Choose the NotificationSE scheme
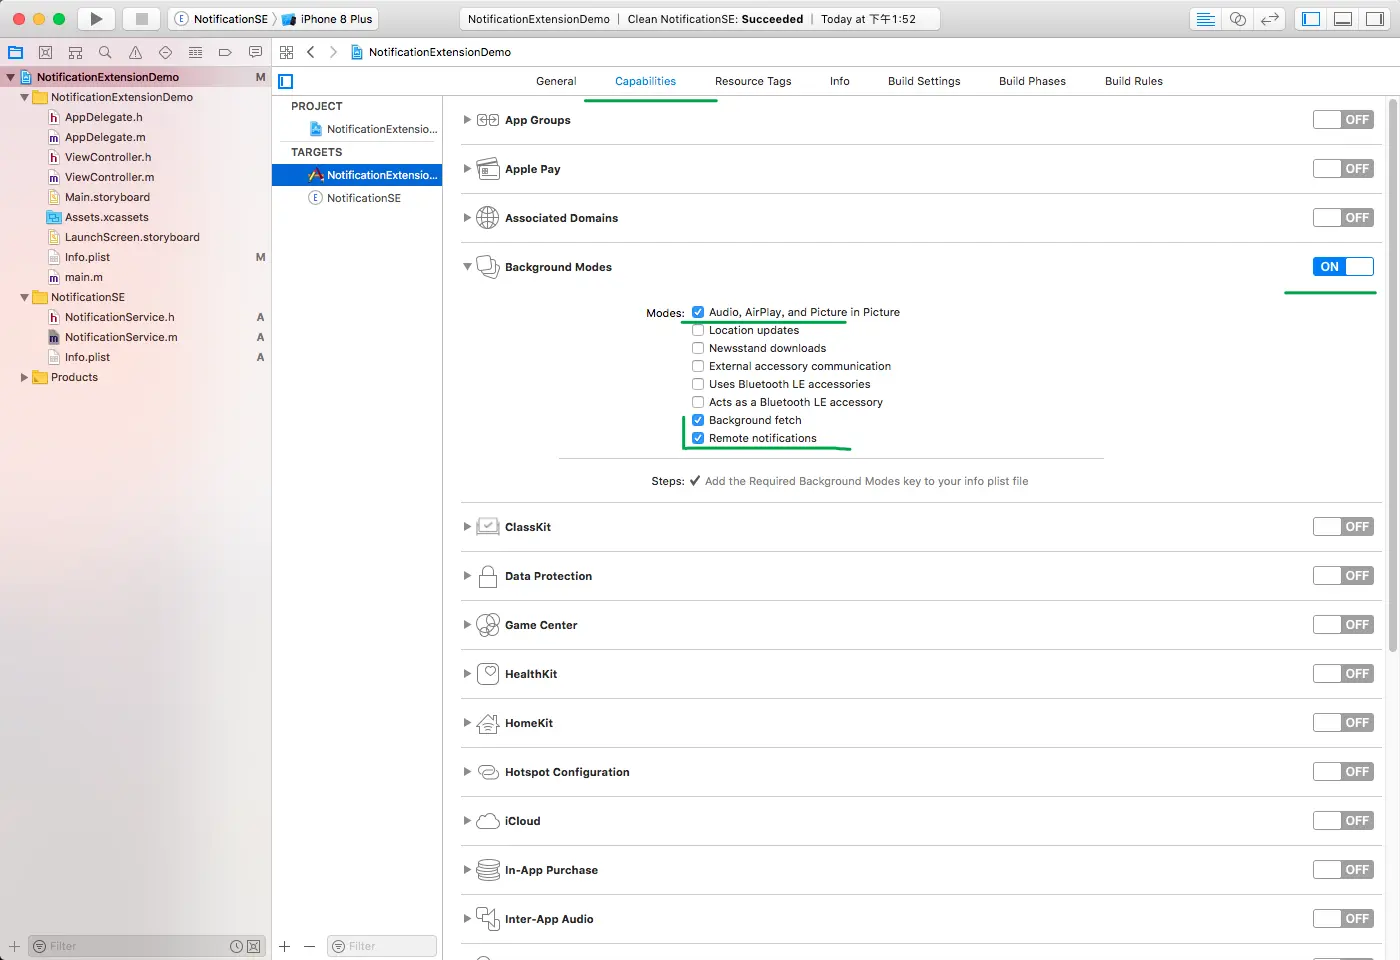 221,19
